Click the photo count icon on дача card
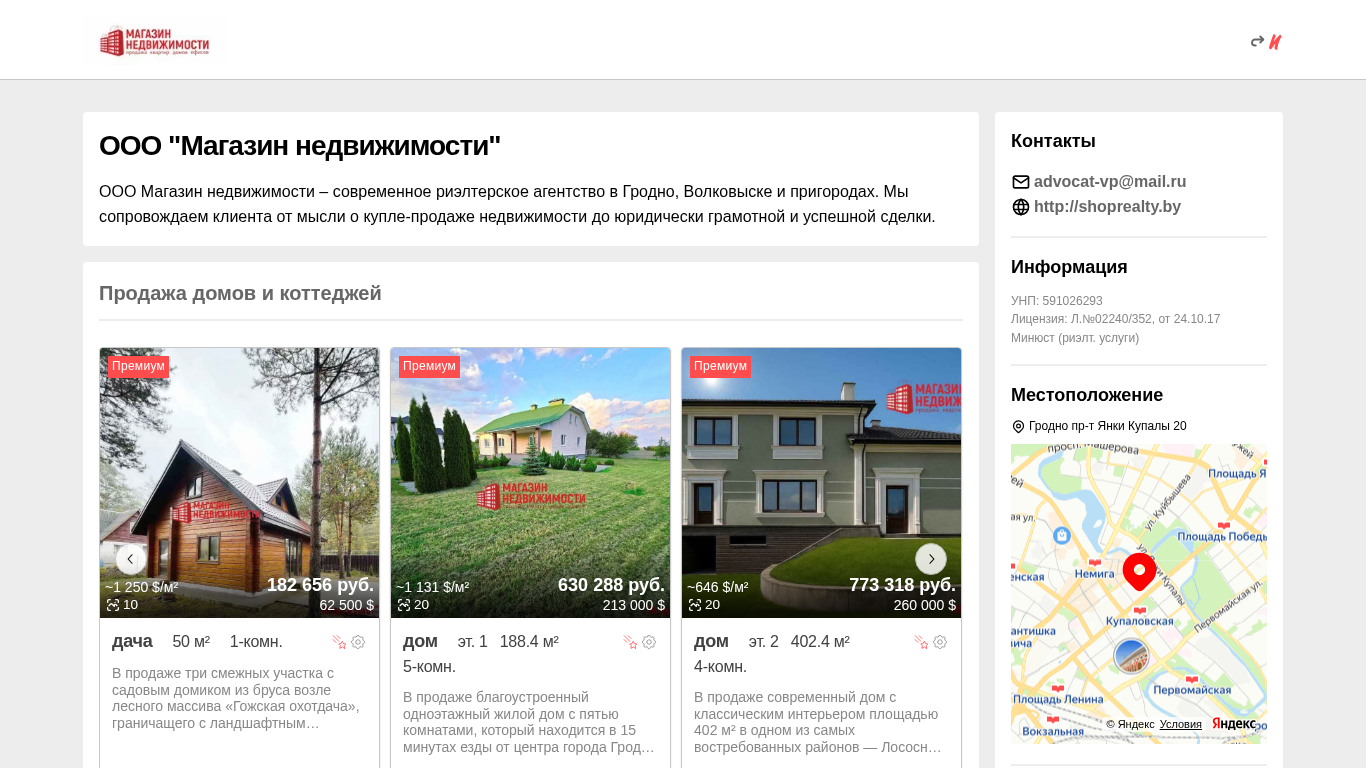 [113, 605]
